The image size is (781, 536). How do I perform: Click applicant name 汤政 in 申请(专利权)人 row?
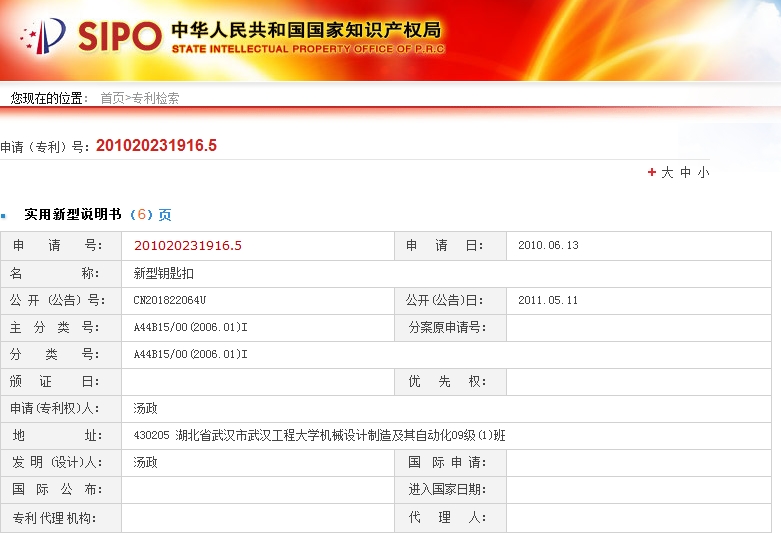(146, 408)
